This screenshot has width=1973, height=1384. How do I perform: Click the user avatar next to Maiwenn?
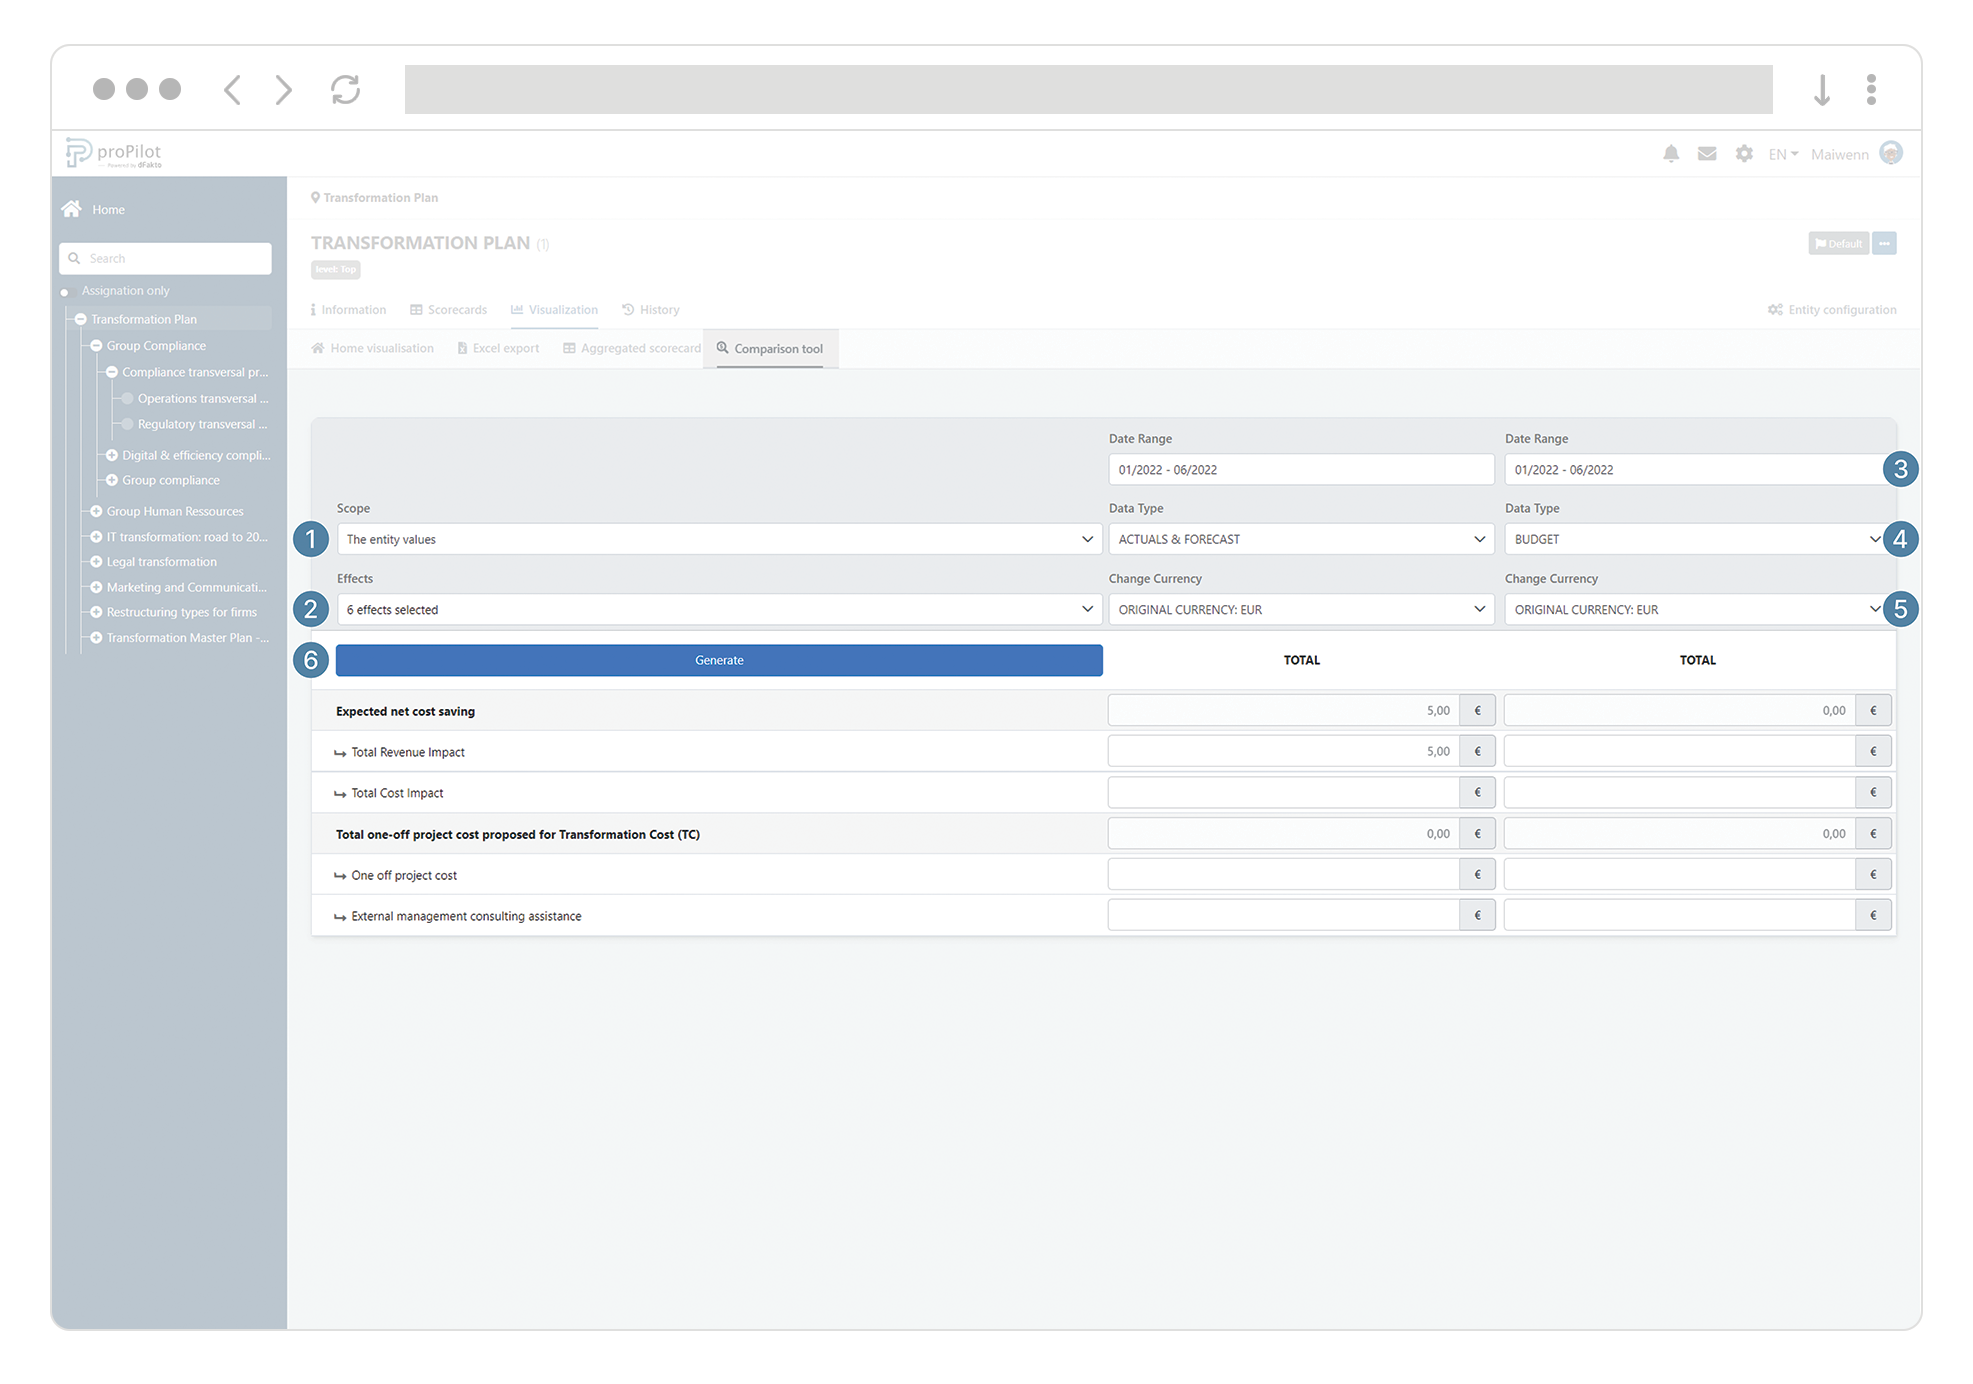1890,153
